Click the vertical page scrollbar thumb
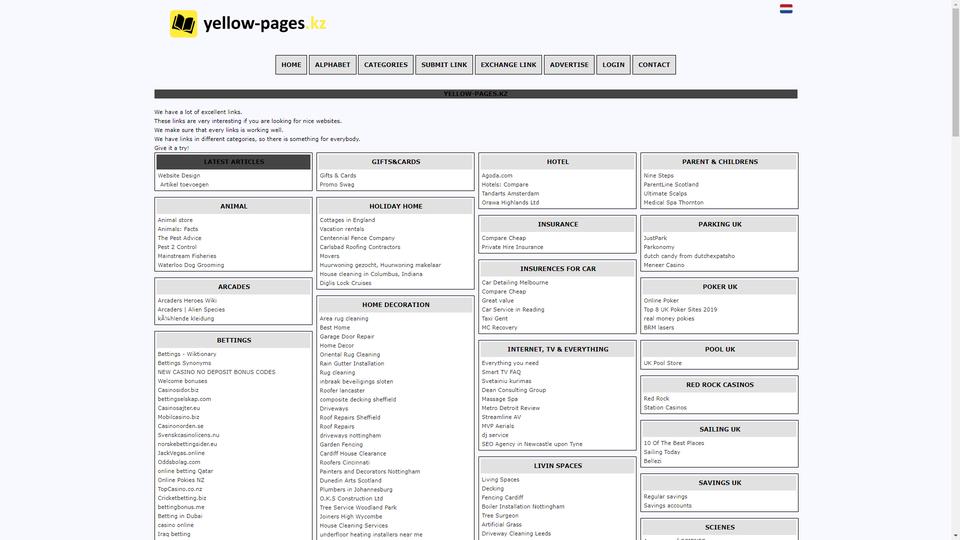 pyautogui.click(x=955, y=70)
